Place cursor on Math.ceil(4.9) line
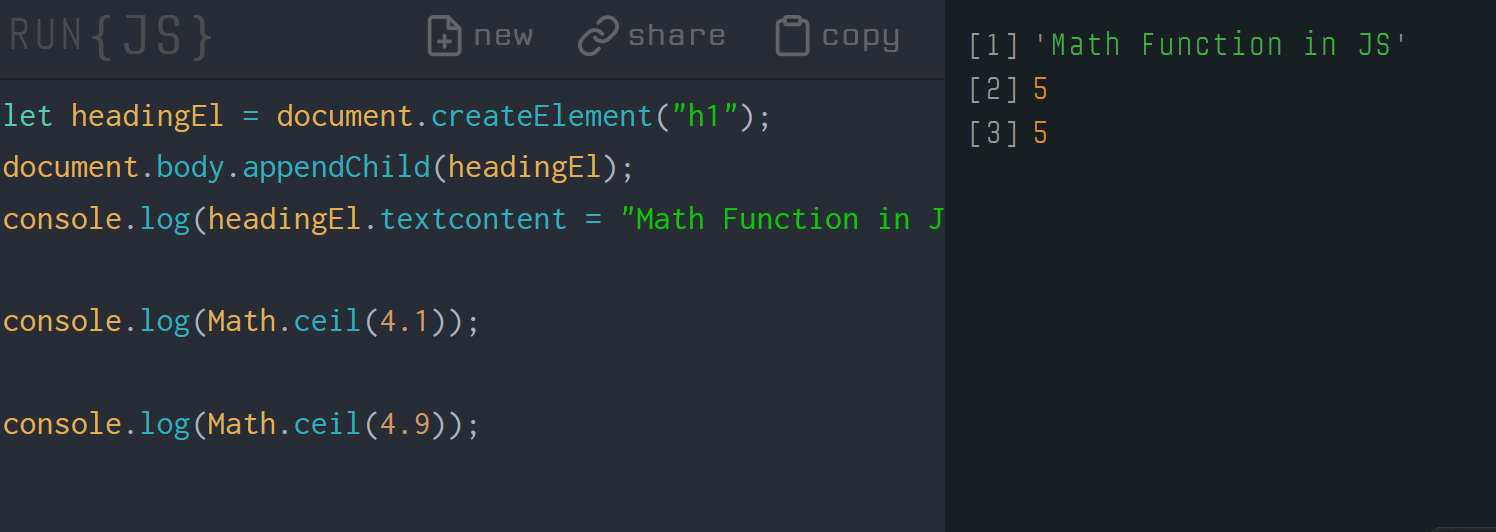The image size is (1496, 532). (x=241, y=425)
